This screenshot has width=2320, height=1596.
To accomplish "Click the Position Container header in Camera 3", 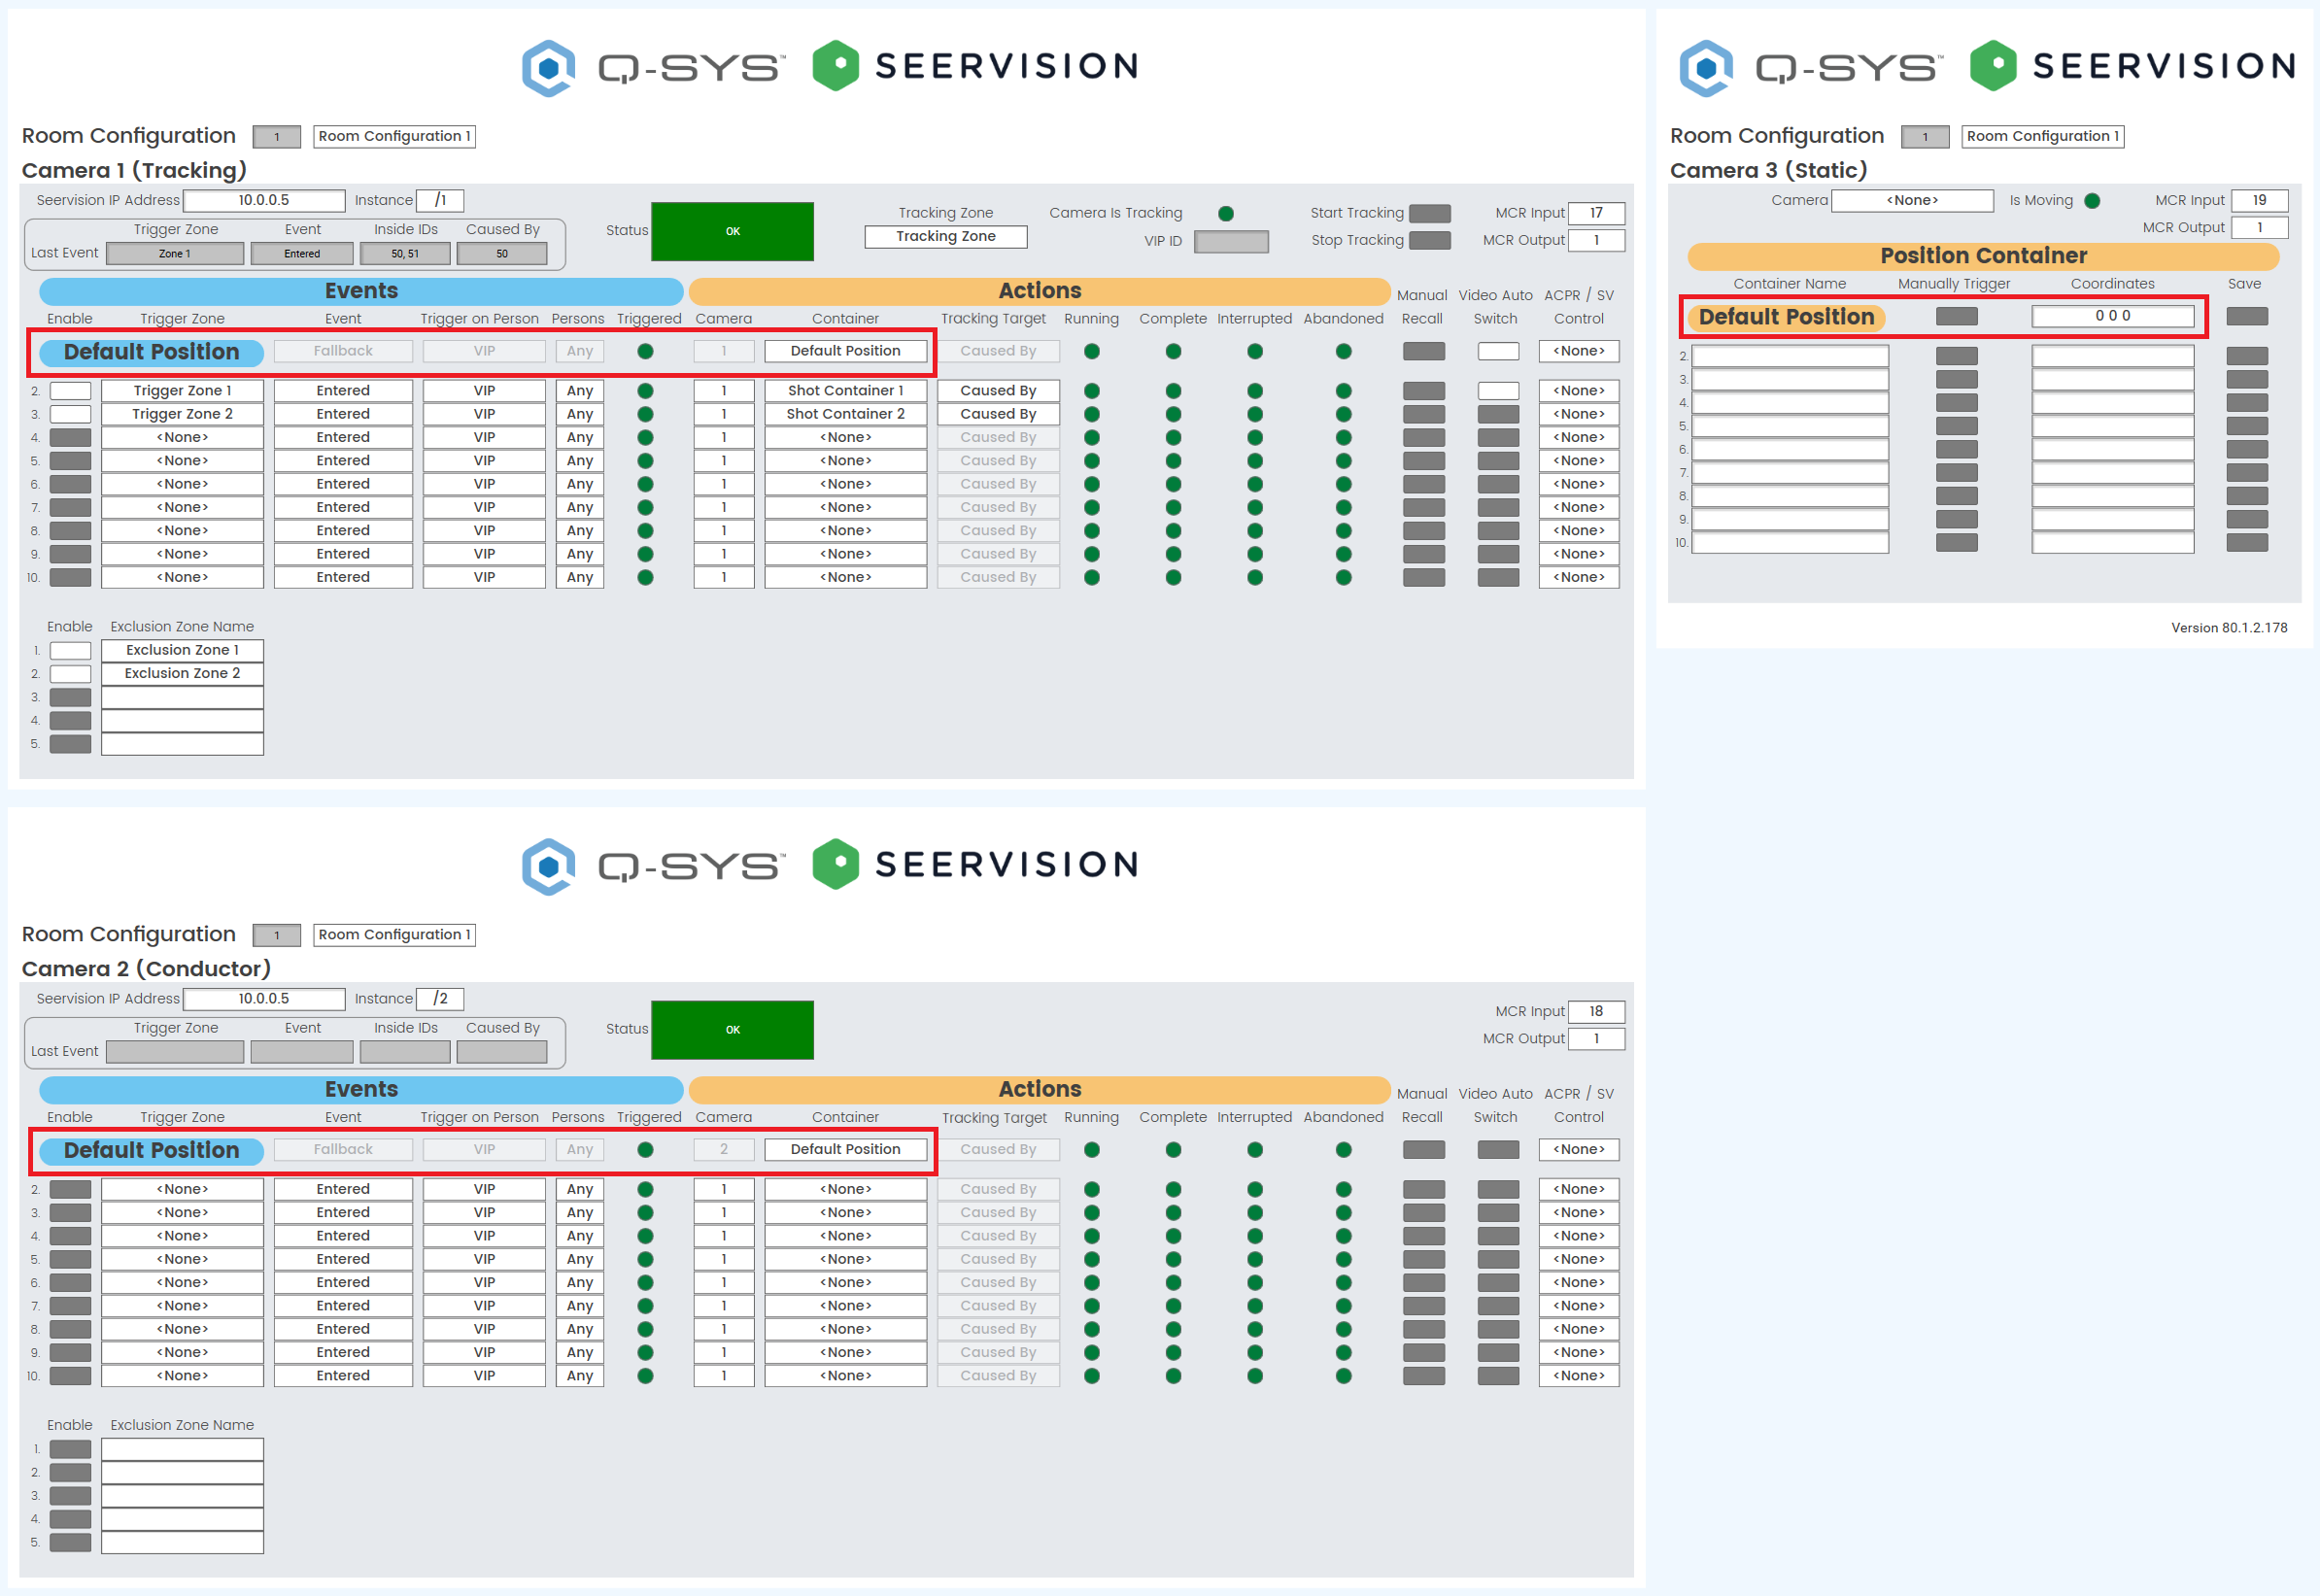I will coord(1982,256).
